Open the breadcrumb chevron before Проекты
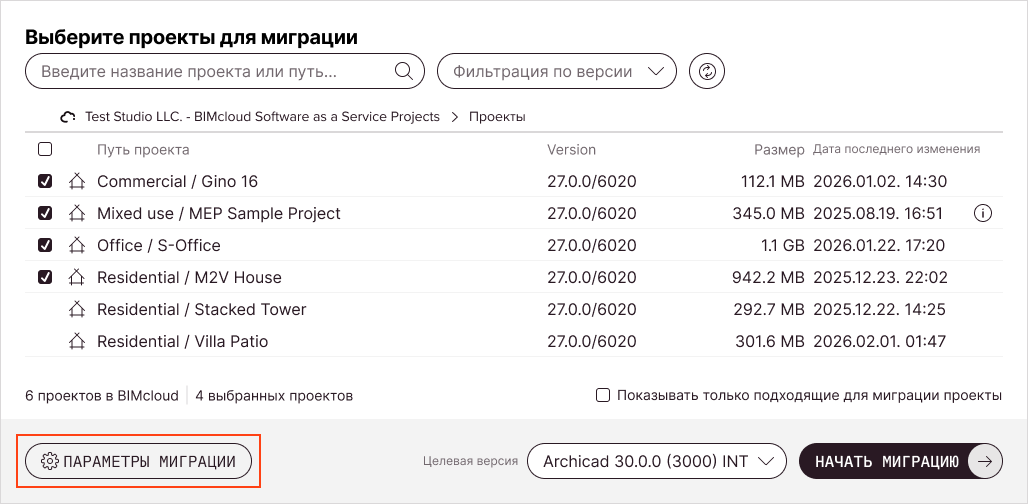 point(454,117)
